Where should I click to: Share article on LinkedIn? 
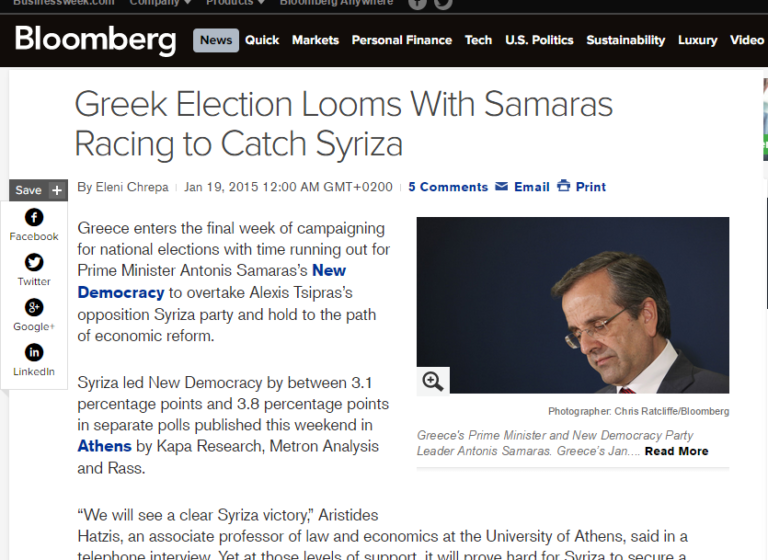(x=34, y=353)
